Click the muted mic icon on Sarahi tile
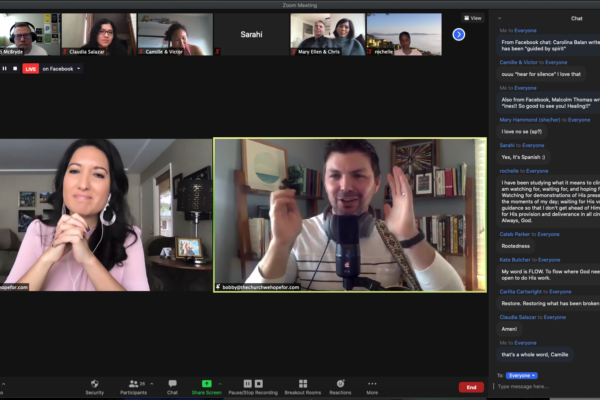This screenshot has width=600, height=400. pyautogui.click(x=217, y=52)
